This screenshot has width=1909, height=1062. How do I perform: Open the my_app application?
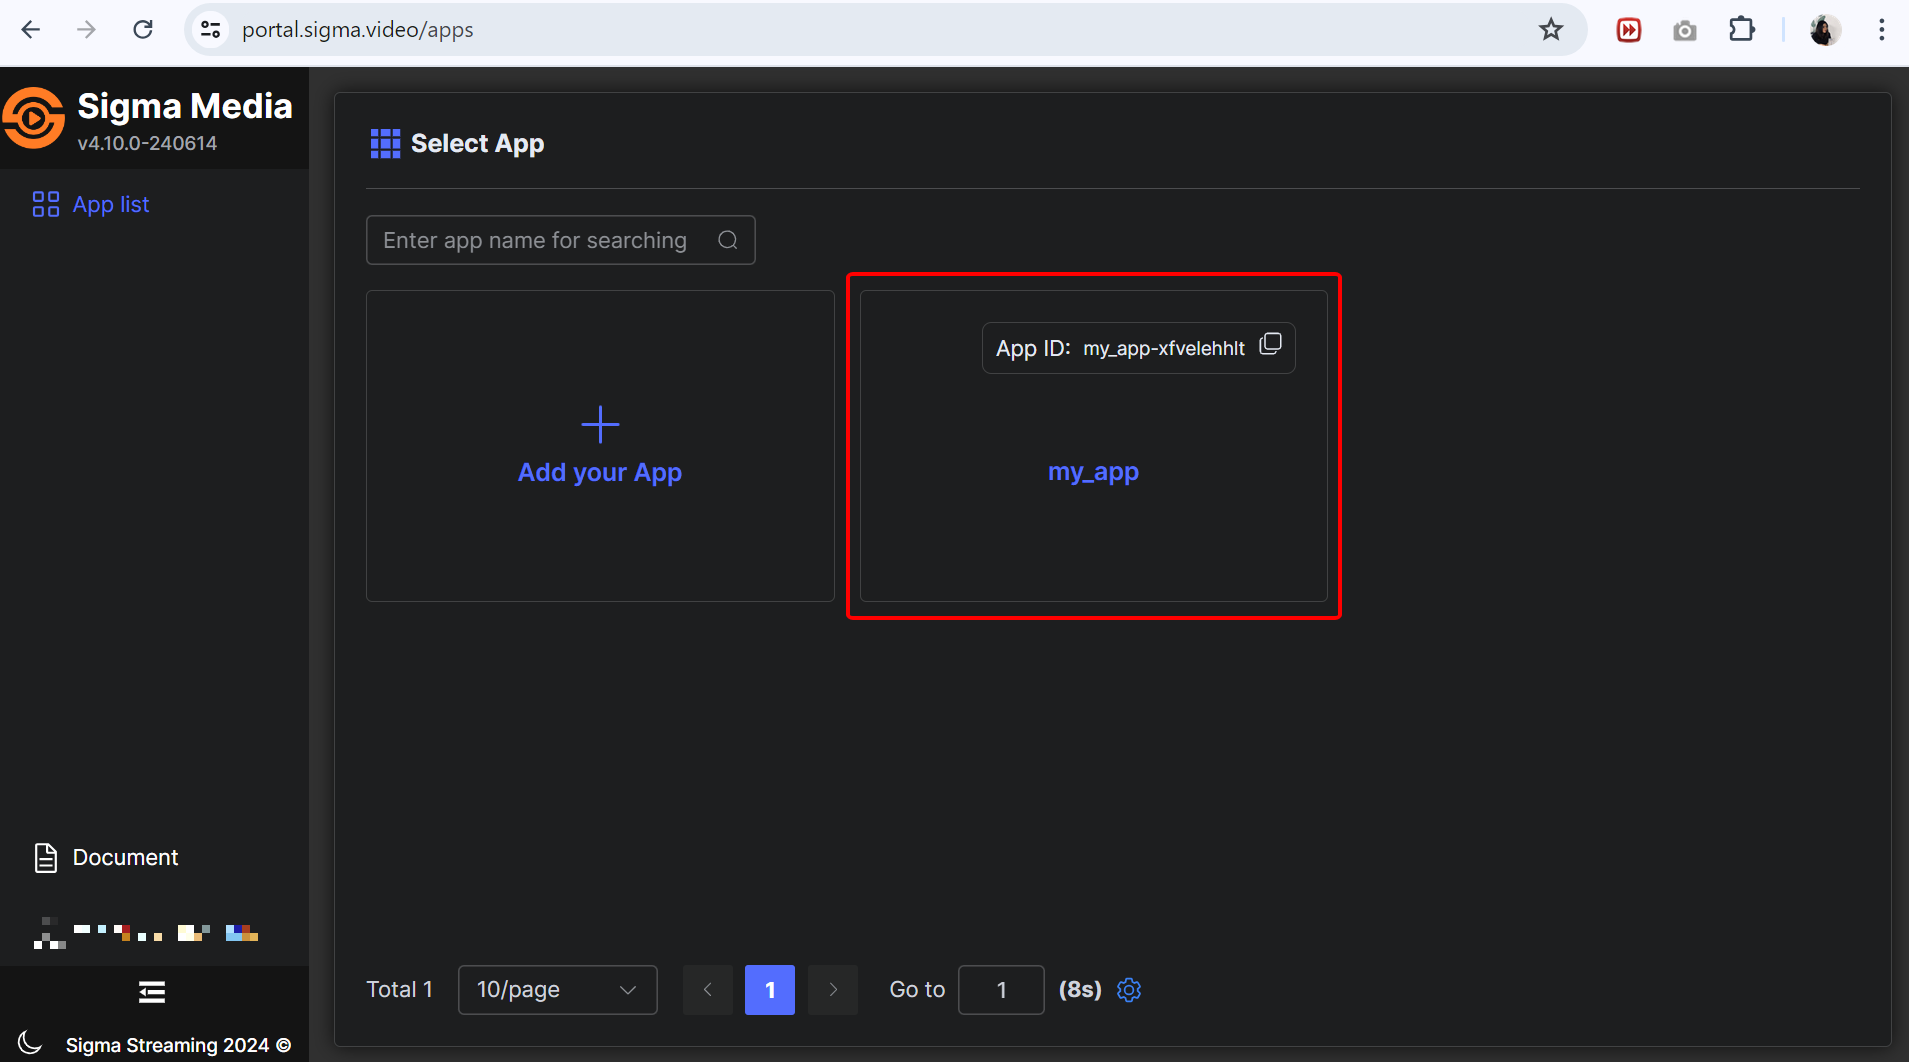(1093, 472)
